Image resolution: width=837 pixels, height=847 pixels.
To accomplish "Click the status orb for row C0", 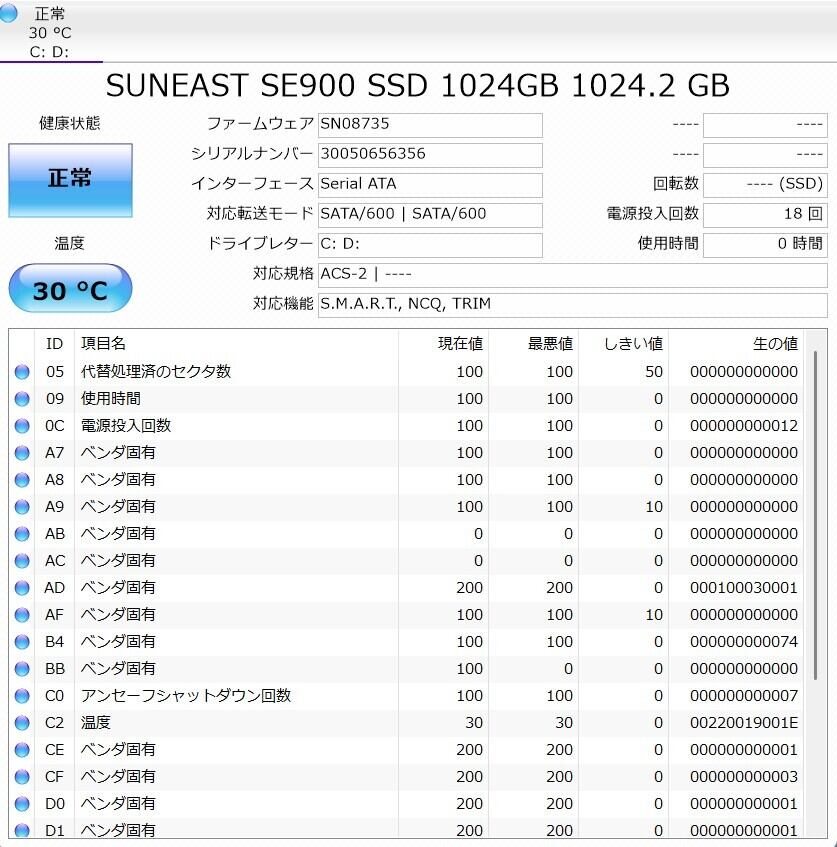I will (x=22, y=696).
